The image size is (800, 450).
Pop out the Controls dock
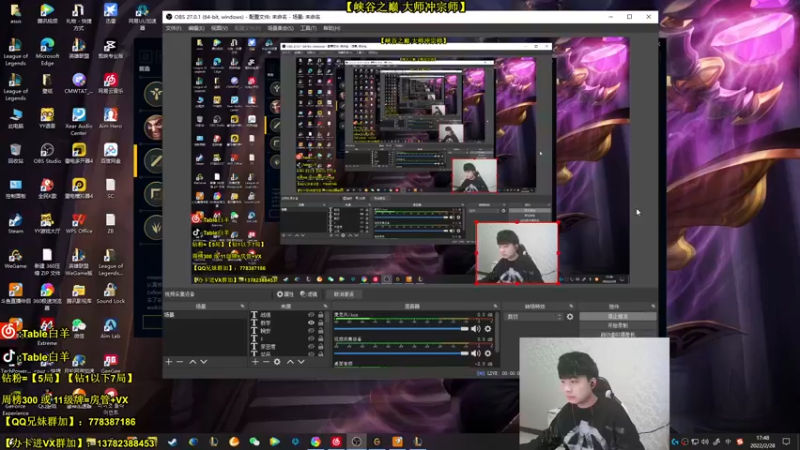pos(653,306)
